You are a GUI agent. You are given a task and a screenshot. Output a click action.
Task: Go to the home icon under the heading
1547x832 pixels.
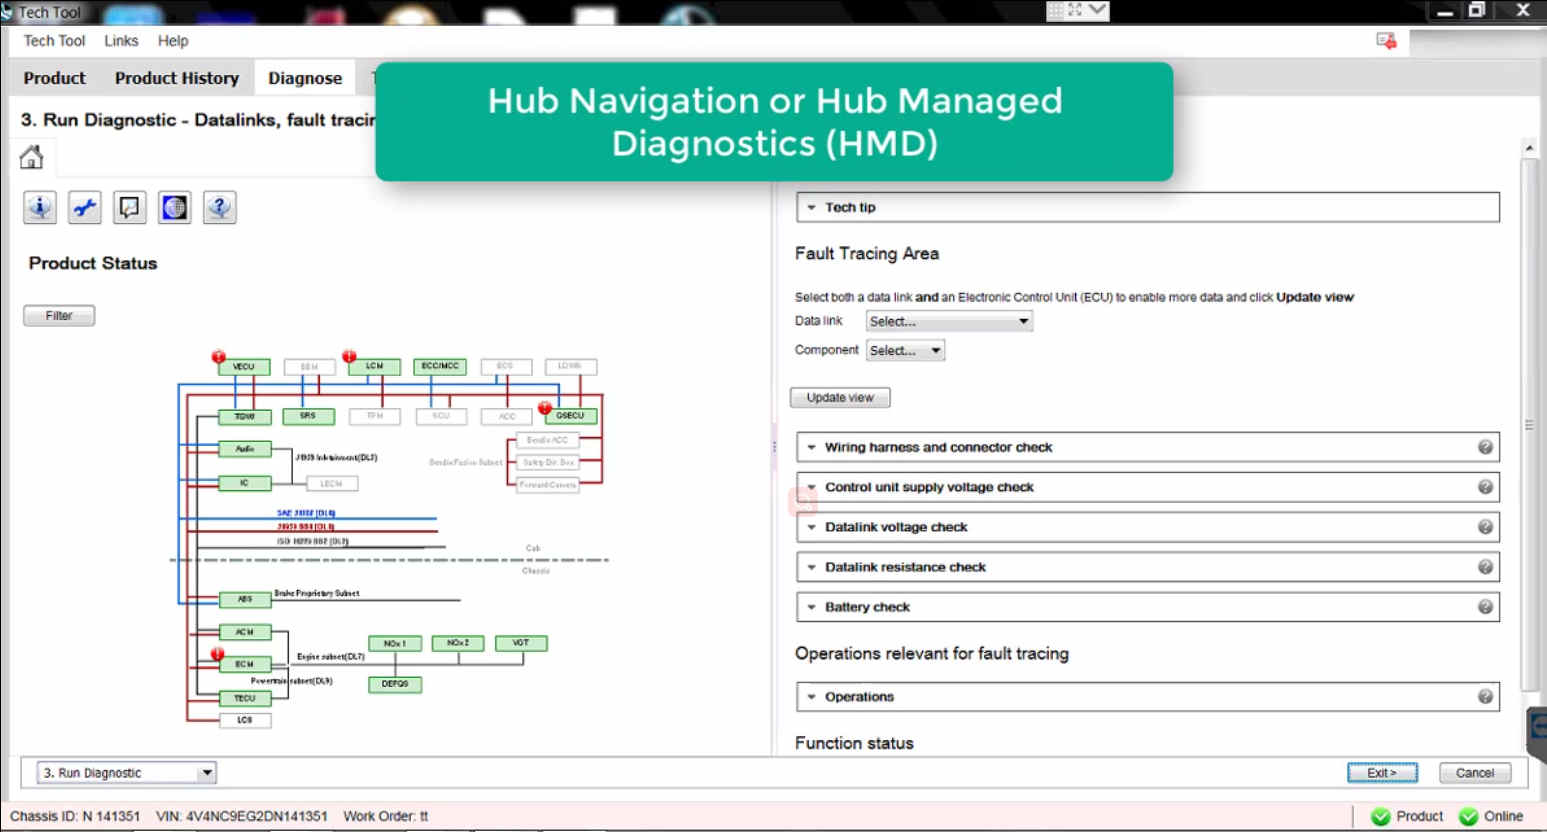click(31, 157)
